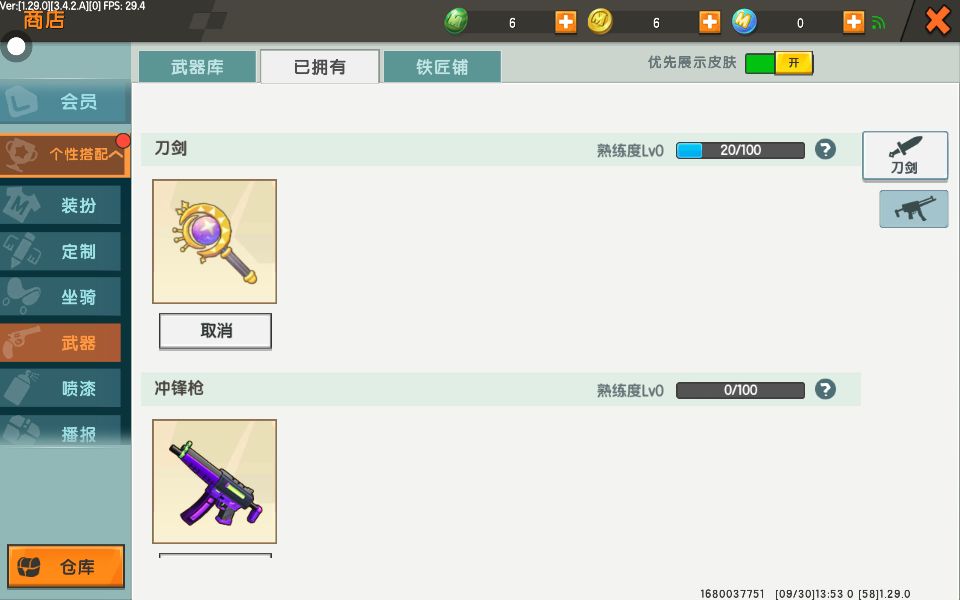The width and height of the screenshot is (960, 600).
Task: Tap the white circle floating button
Action: pos(16,47)
